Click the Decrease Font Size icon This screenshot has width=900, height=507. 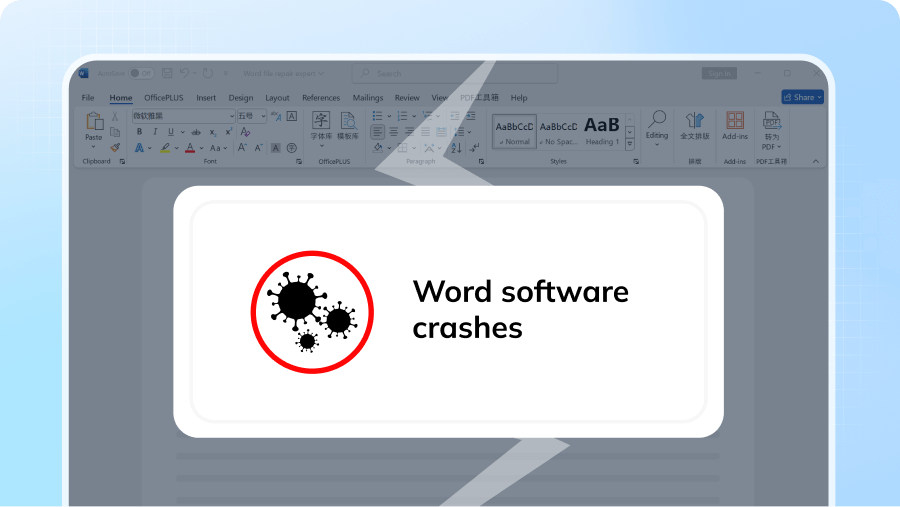259,148
